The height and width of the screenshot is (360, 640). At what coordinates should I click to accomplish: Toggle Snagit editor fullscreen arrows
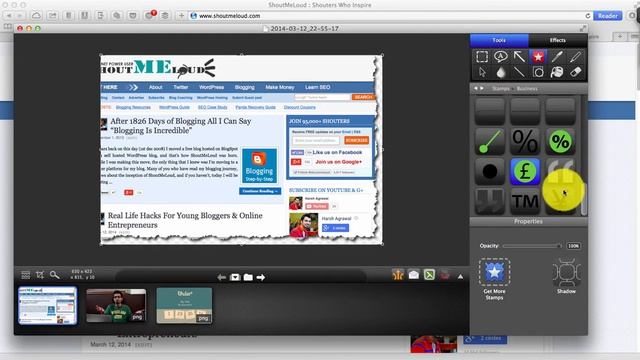point(583,28)
